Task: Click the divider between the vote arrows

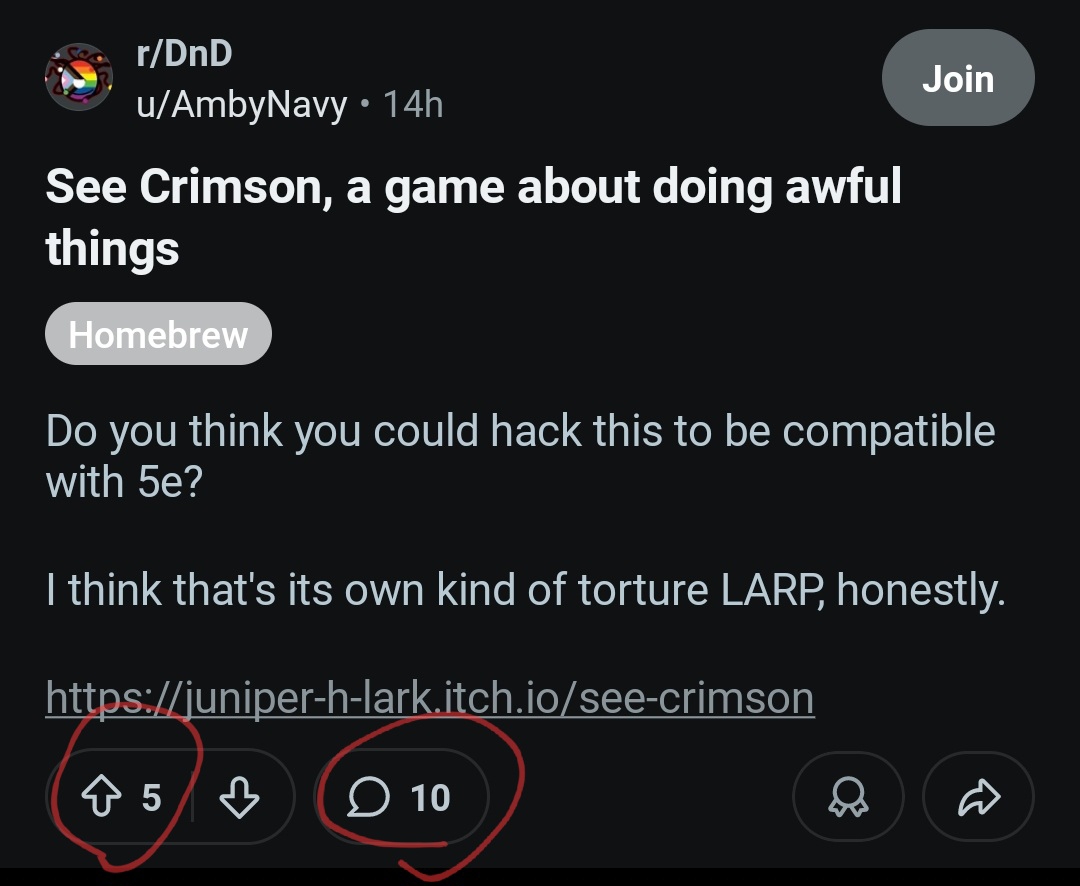Action: (x=192, y=797)
